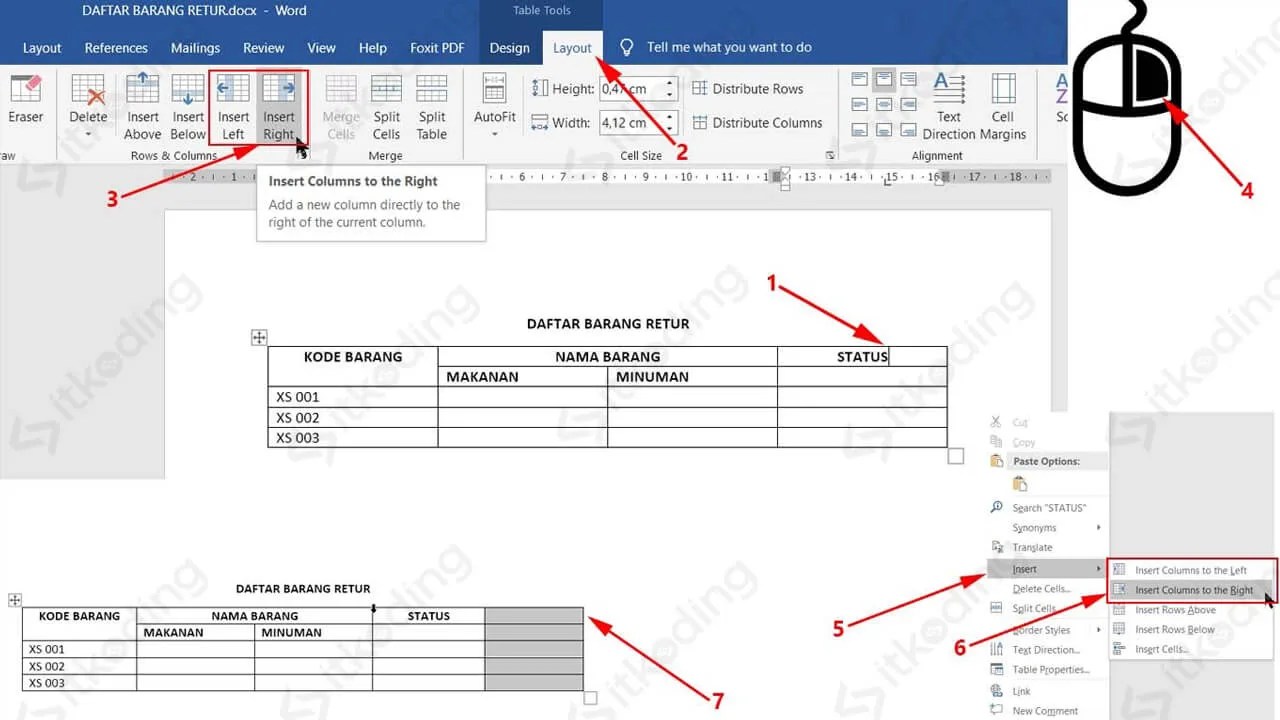
Task: Choose Insert Rows Above in submenu
Action: point(1193,610)
